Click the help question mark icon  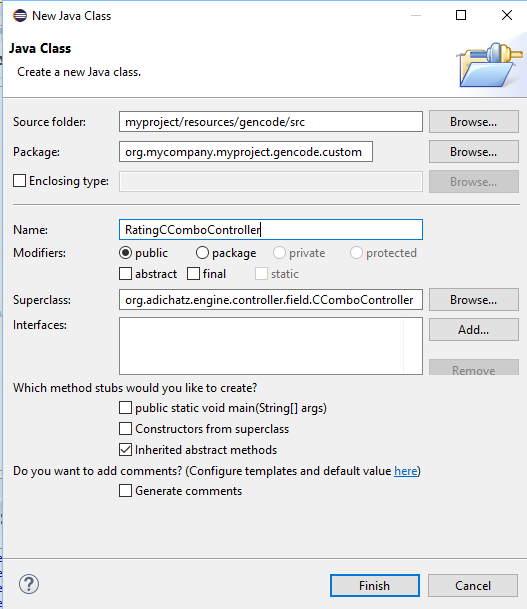pyautogui.click(x=29, y=584)
